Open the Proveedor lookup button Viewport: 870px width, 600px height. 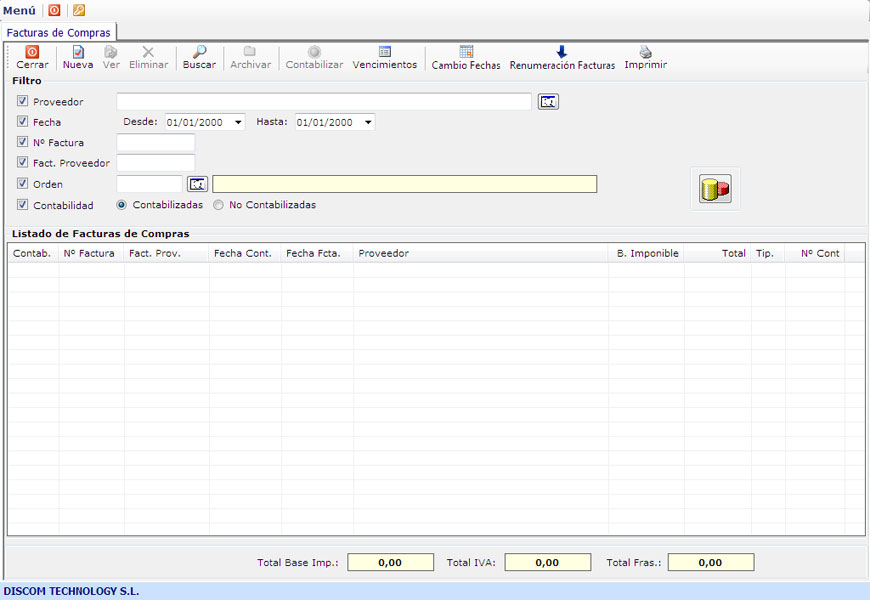point(548,101)
